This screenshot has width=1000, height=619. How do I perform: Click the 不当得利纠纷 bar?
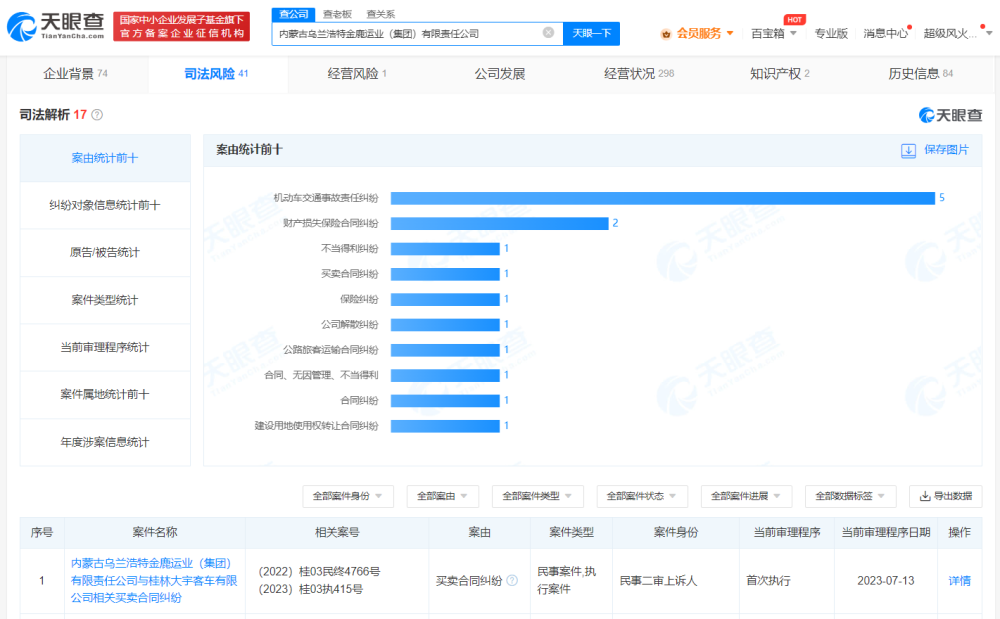pyautogui.click(x=445, y=249)
